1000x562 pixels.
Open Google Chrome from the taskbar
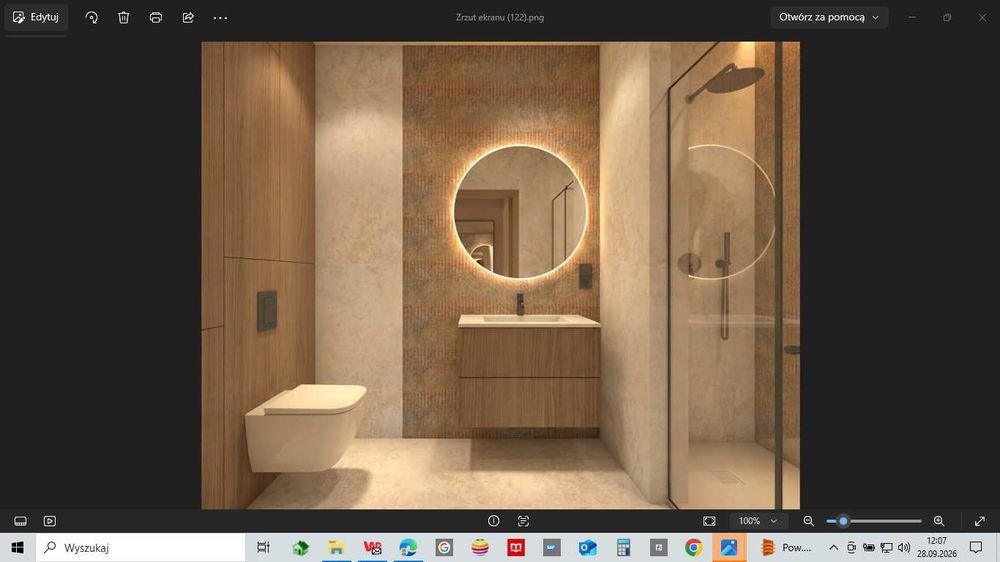click(x=694, y=547)
